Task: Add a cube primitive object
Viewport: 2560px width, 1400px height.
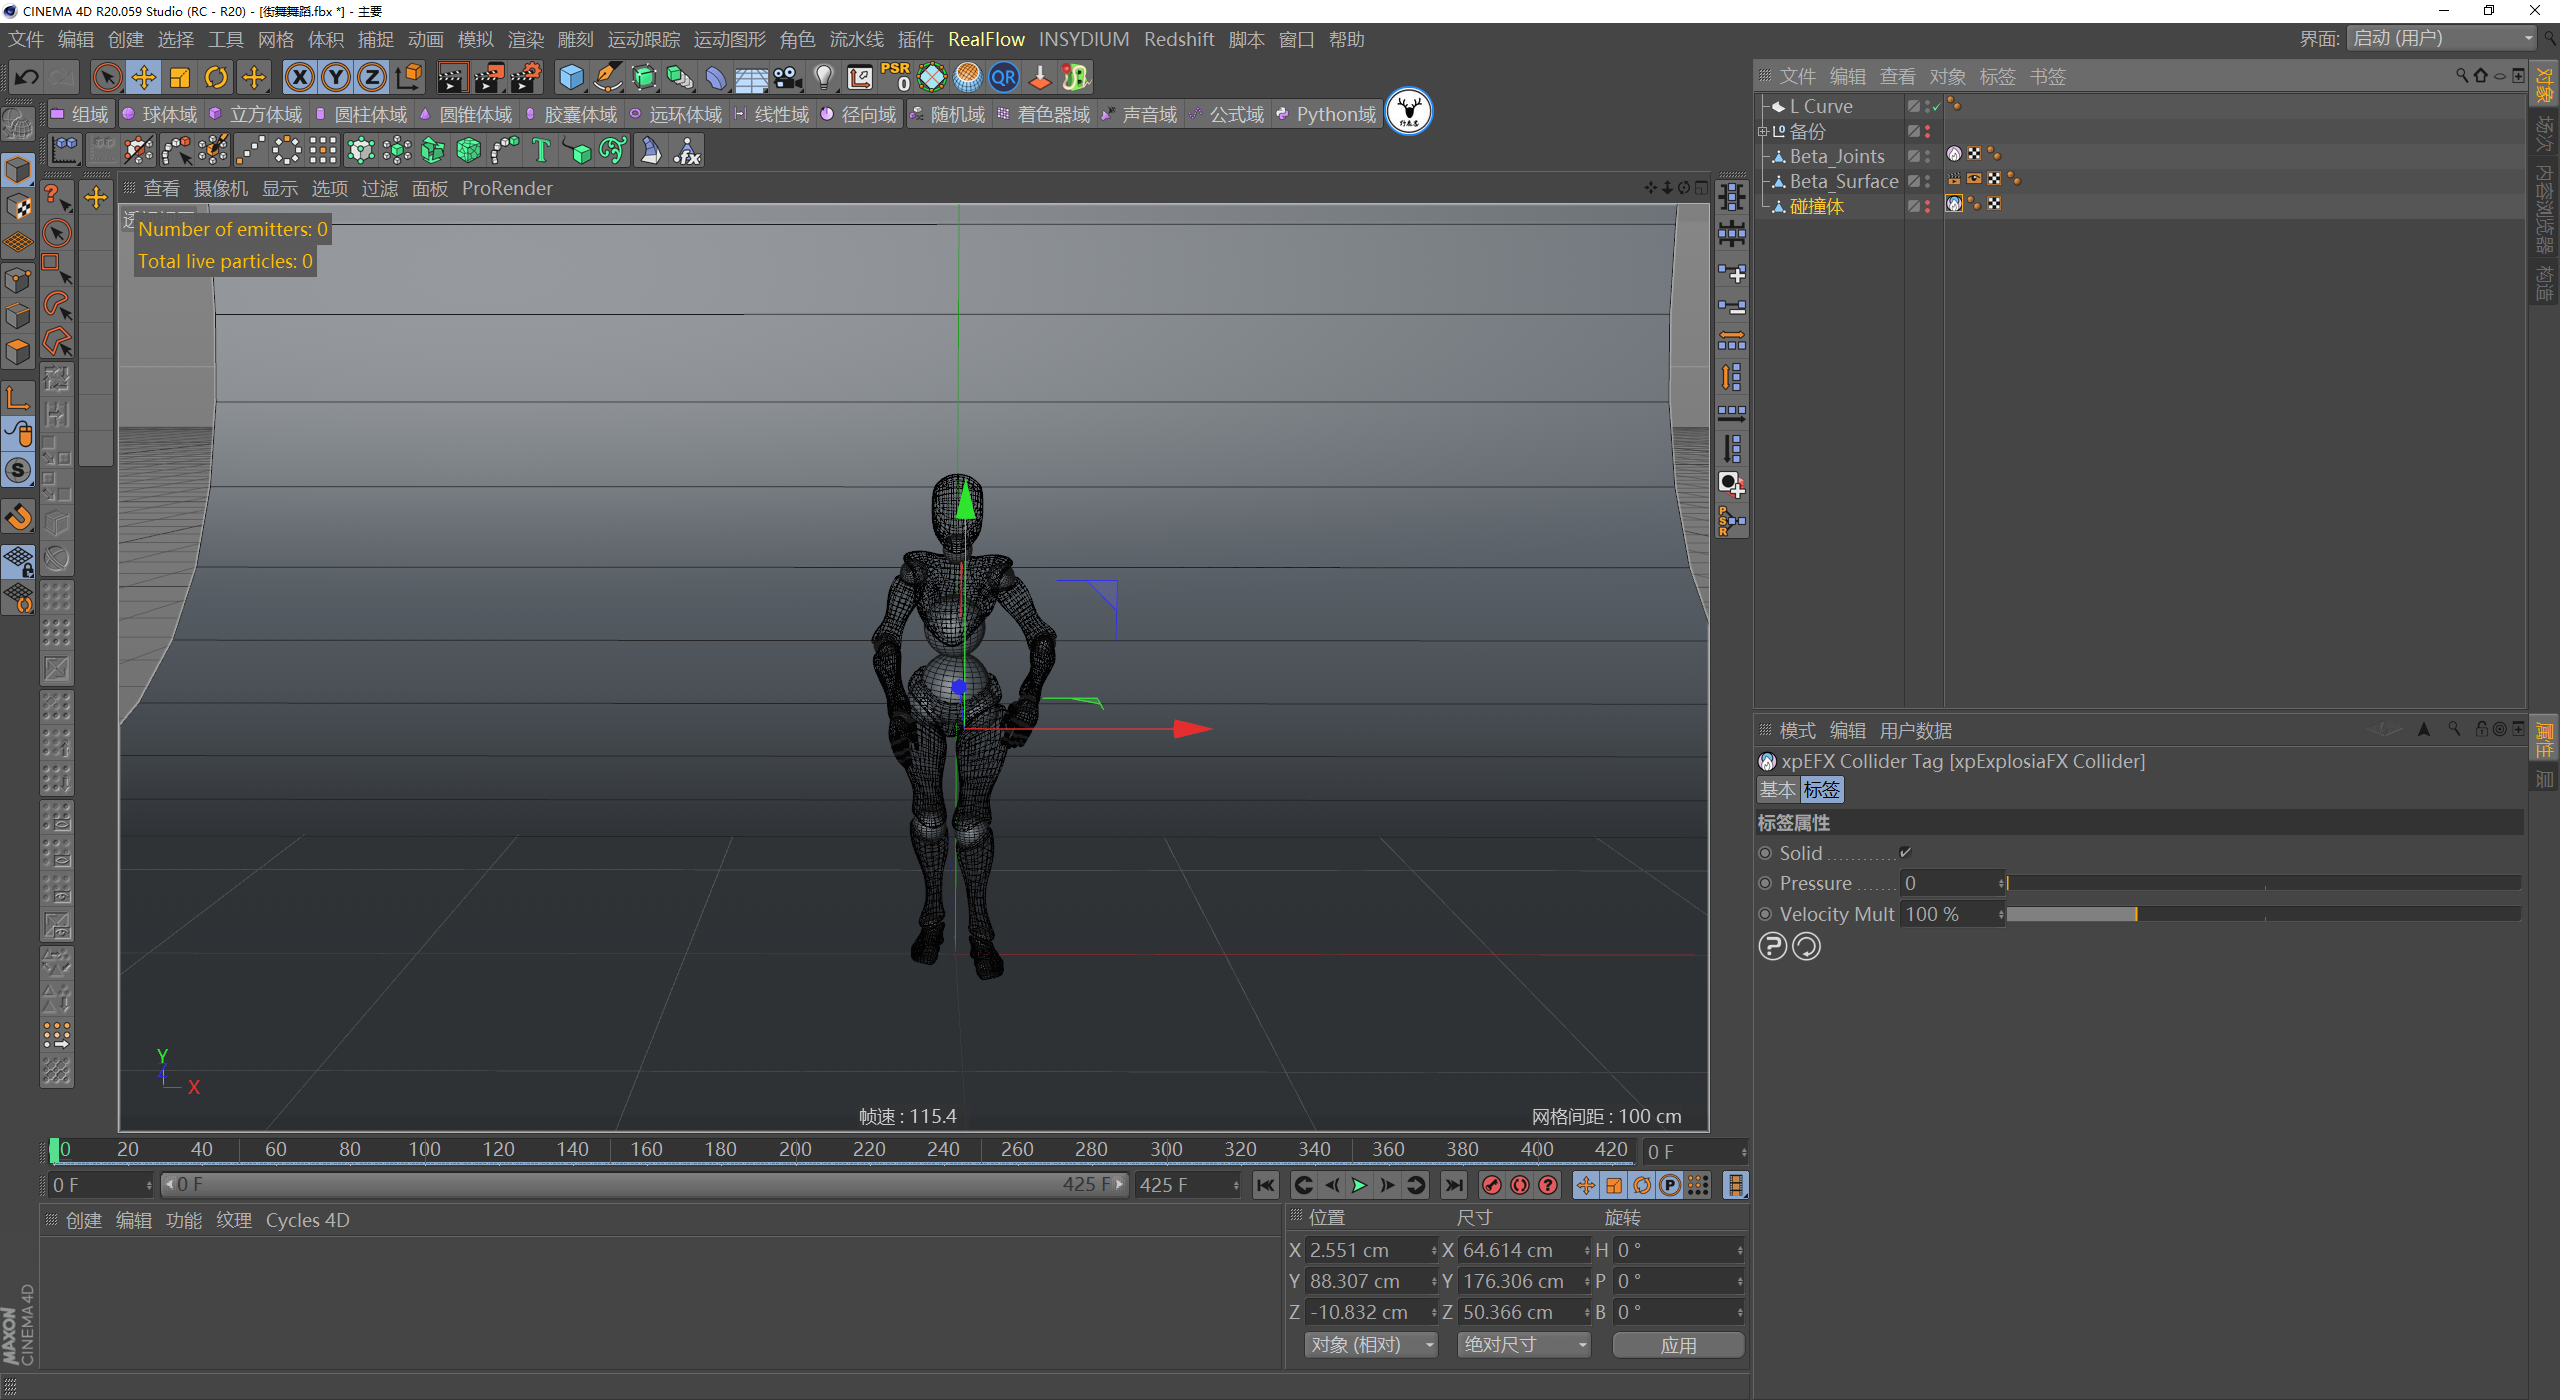Action: [571, 77]
